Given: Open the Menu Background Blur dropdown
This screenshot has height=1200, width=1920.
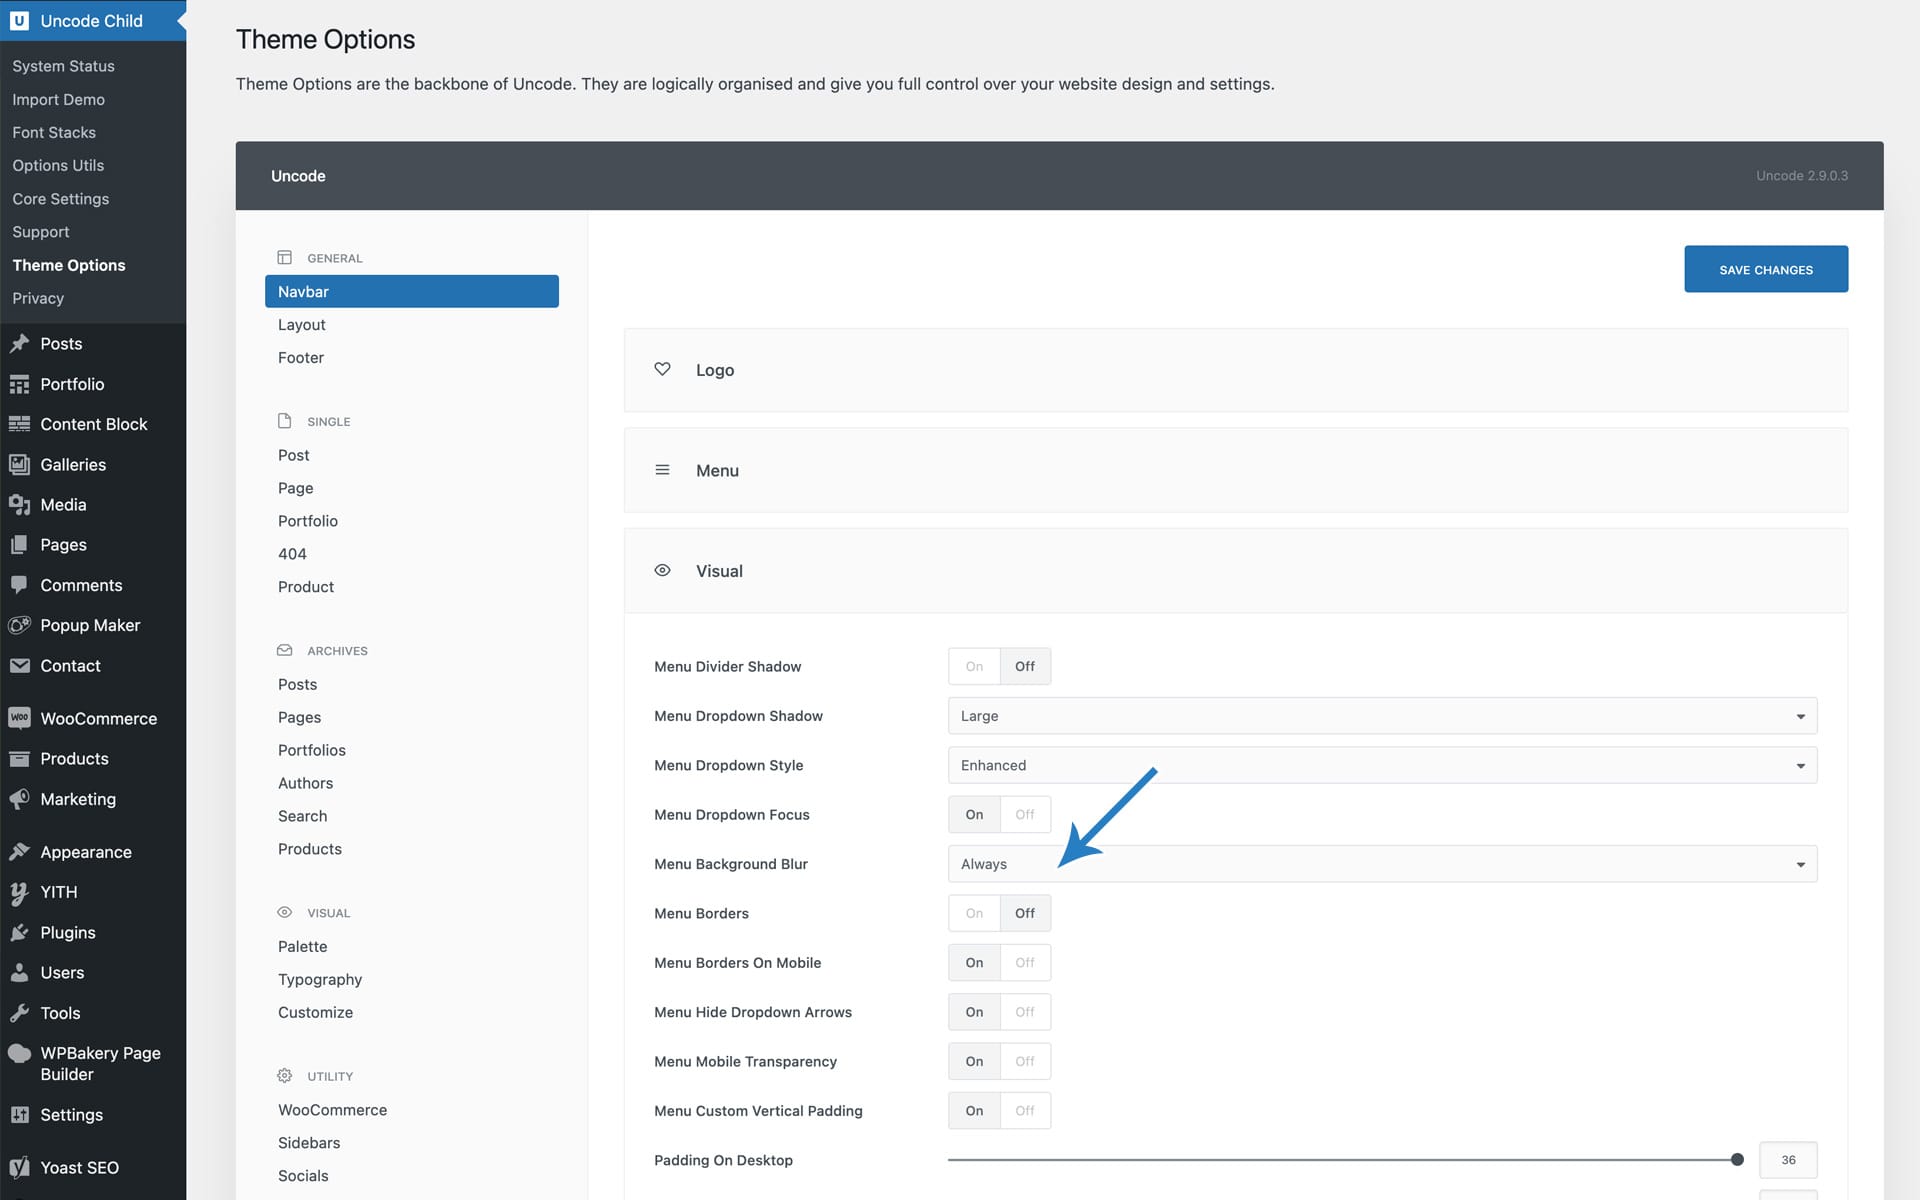Looking at the screenshot, I should pyautogui.click(x=1381, y=864).
